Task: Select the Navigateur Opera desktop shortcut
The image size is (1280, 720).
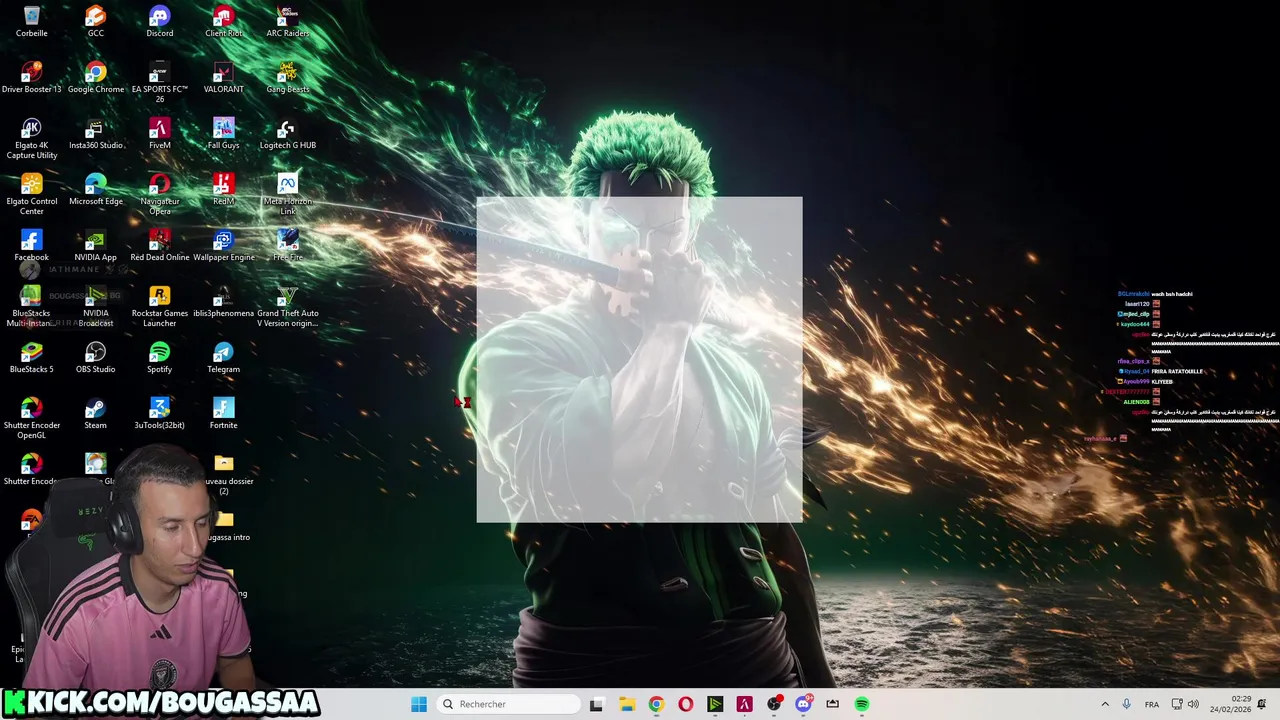Action: tap(160, 194)
